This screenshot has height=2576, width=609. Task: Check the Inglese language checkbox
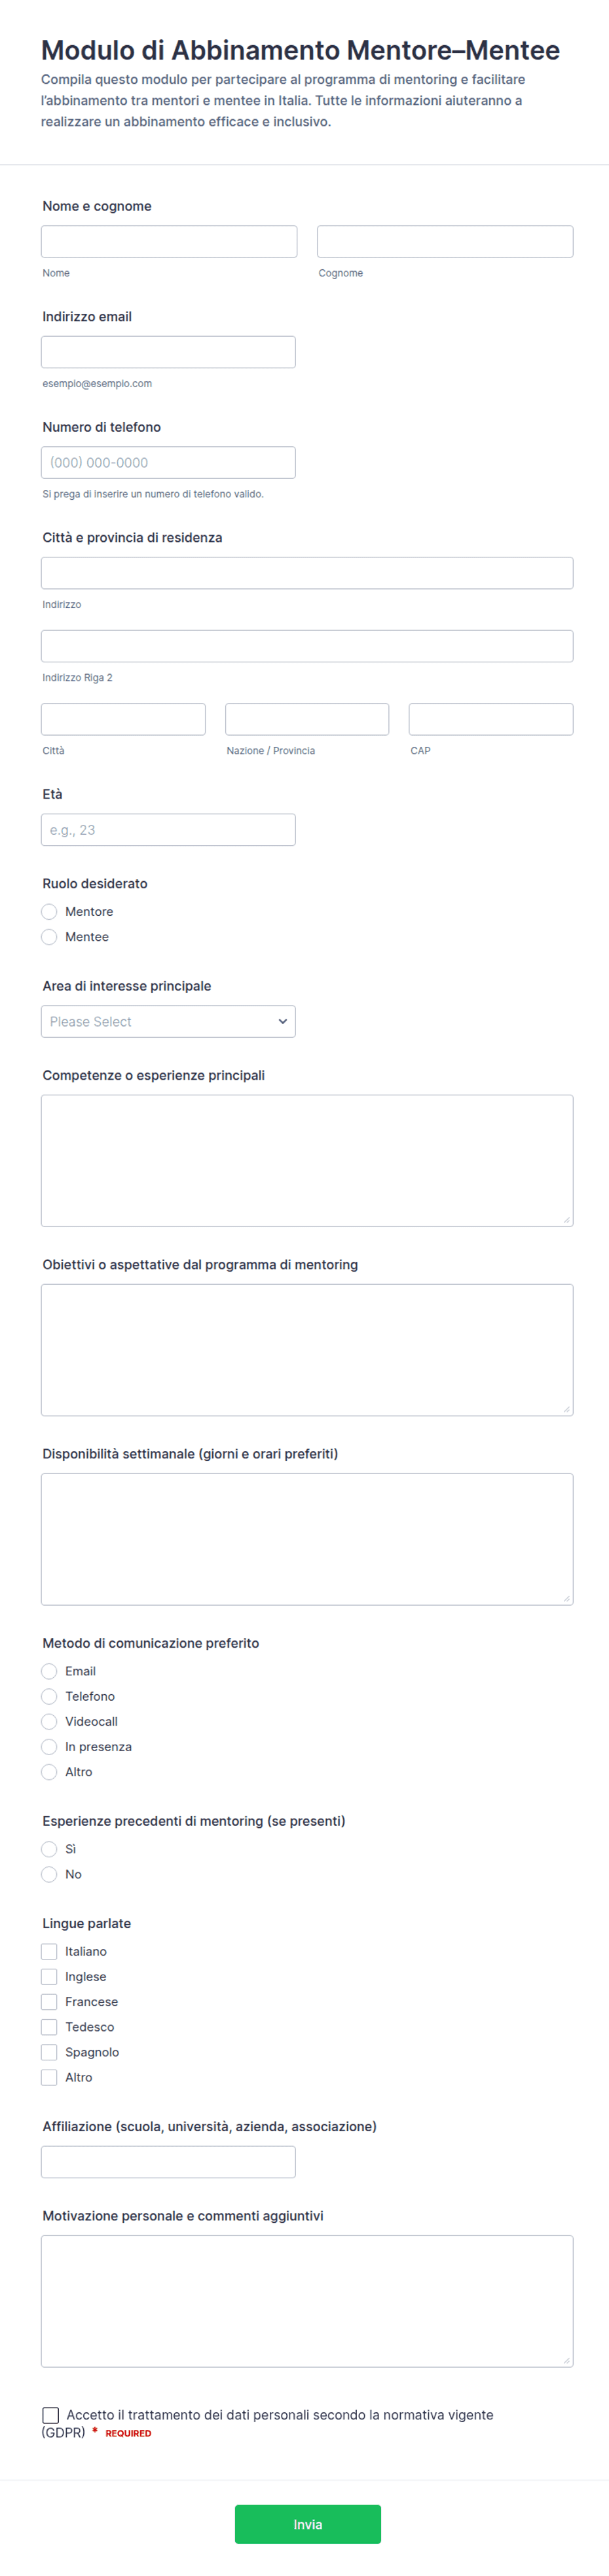(49, 1975)
